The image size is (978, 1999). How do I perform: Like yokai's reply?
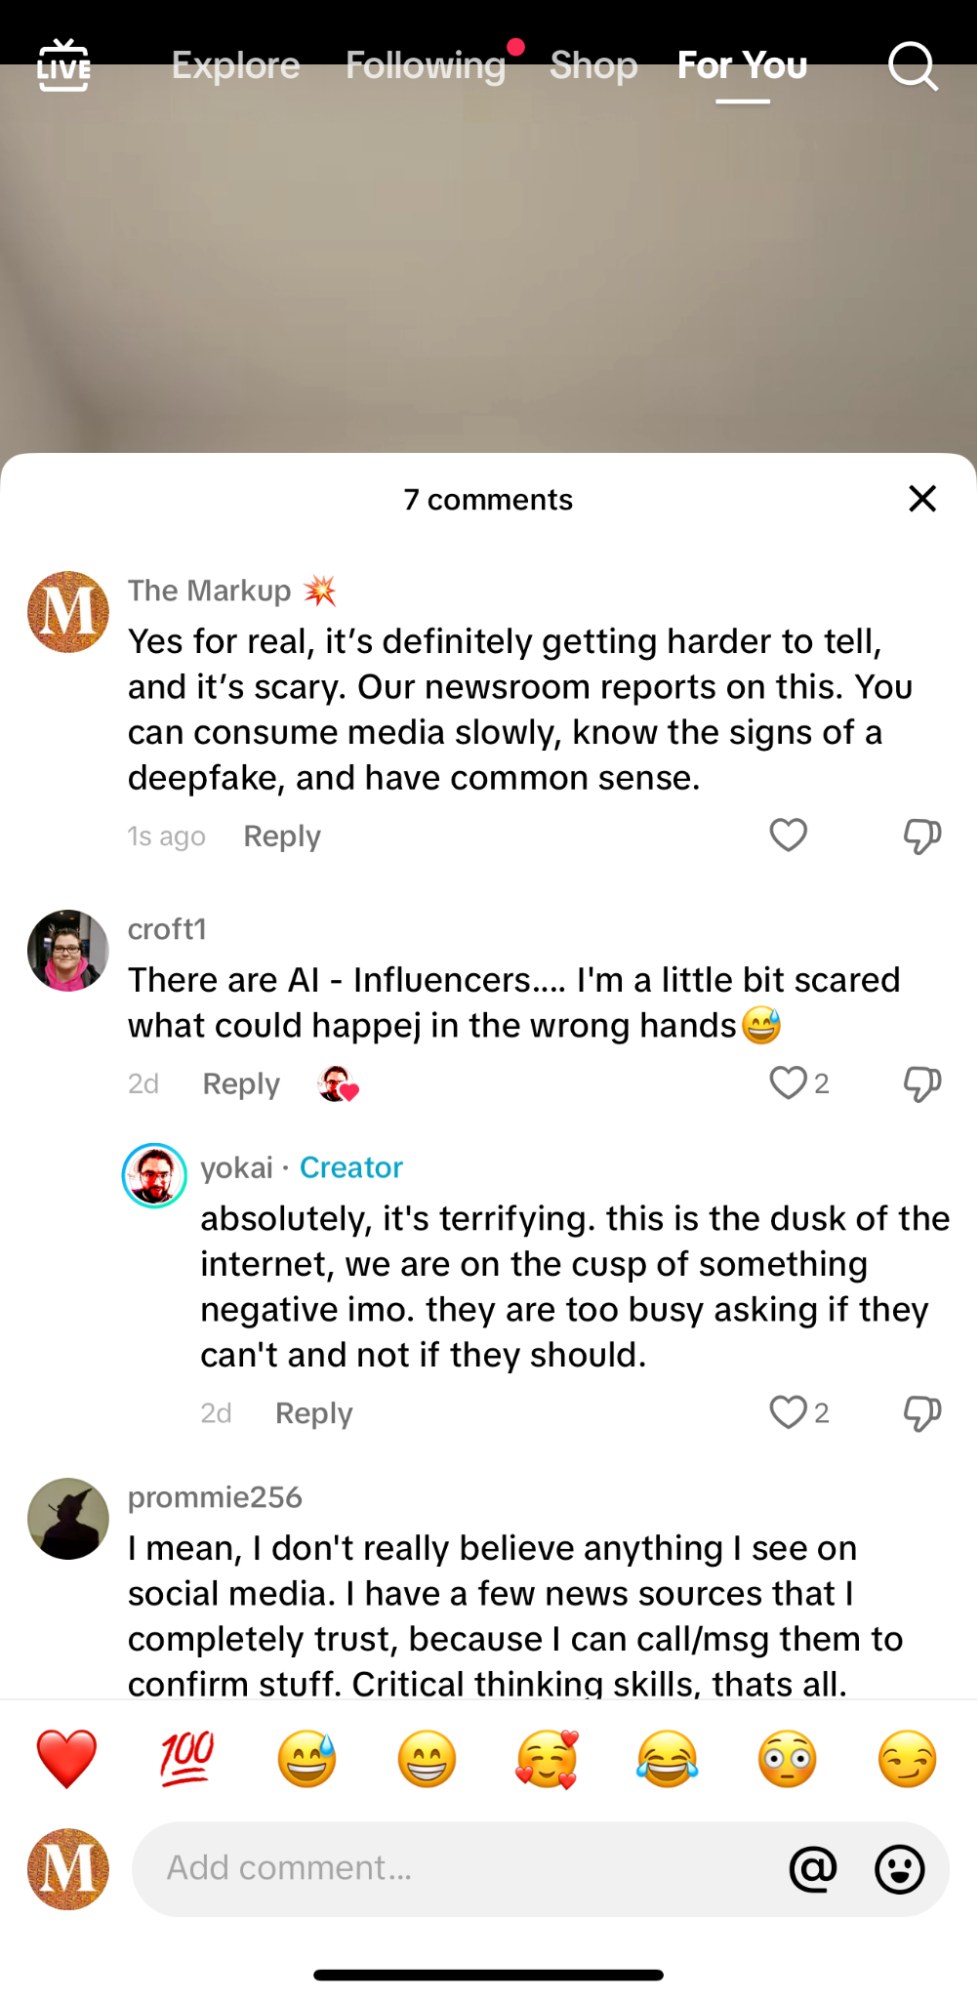pos(787,1412)
